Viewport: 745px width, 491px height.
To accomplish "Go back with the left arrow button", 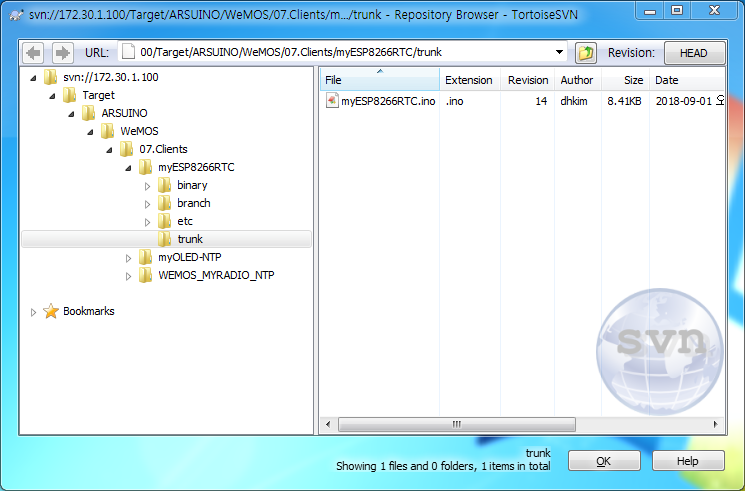I will tap(33, 53).
